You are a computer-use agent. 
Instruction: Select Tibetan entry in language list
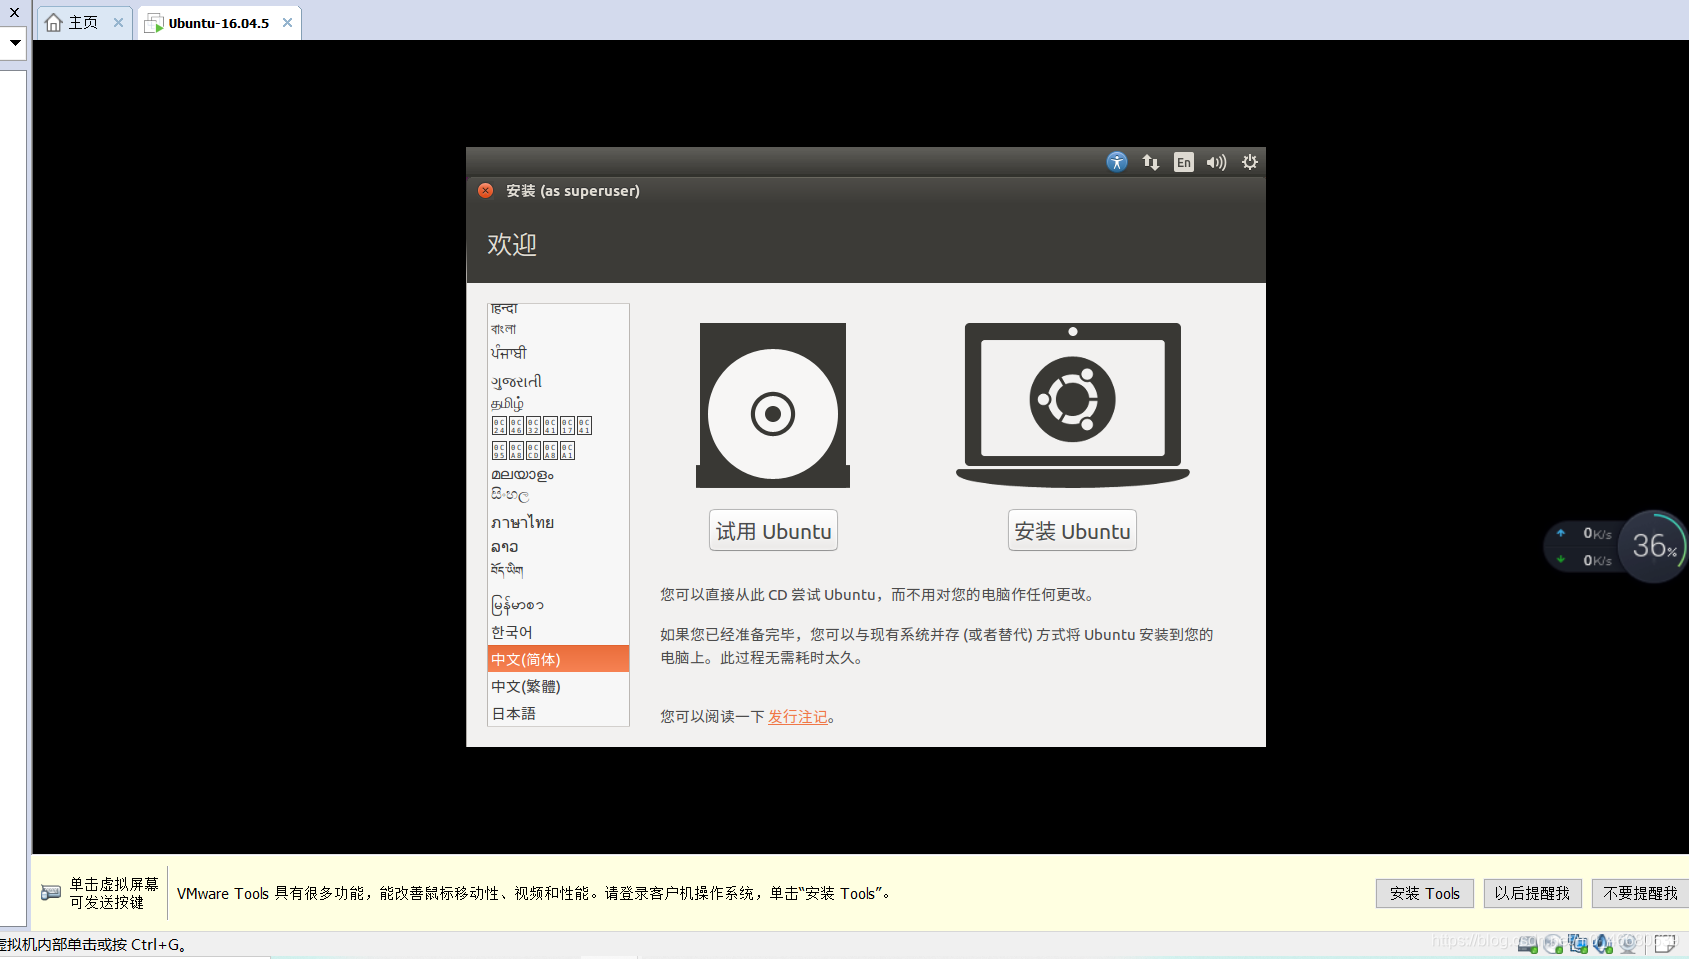pos(558,570)
